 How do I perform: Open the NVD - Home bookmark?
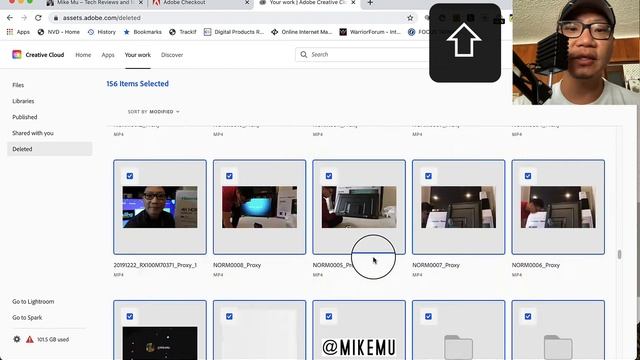click(x=58, y=32)
